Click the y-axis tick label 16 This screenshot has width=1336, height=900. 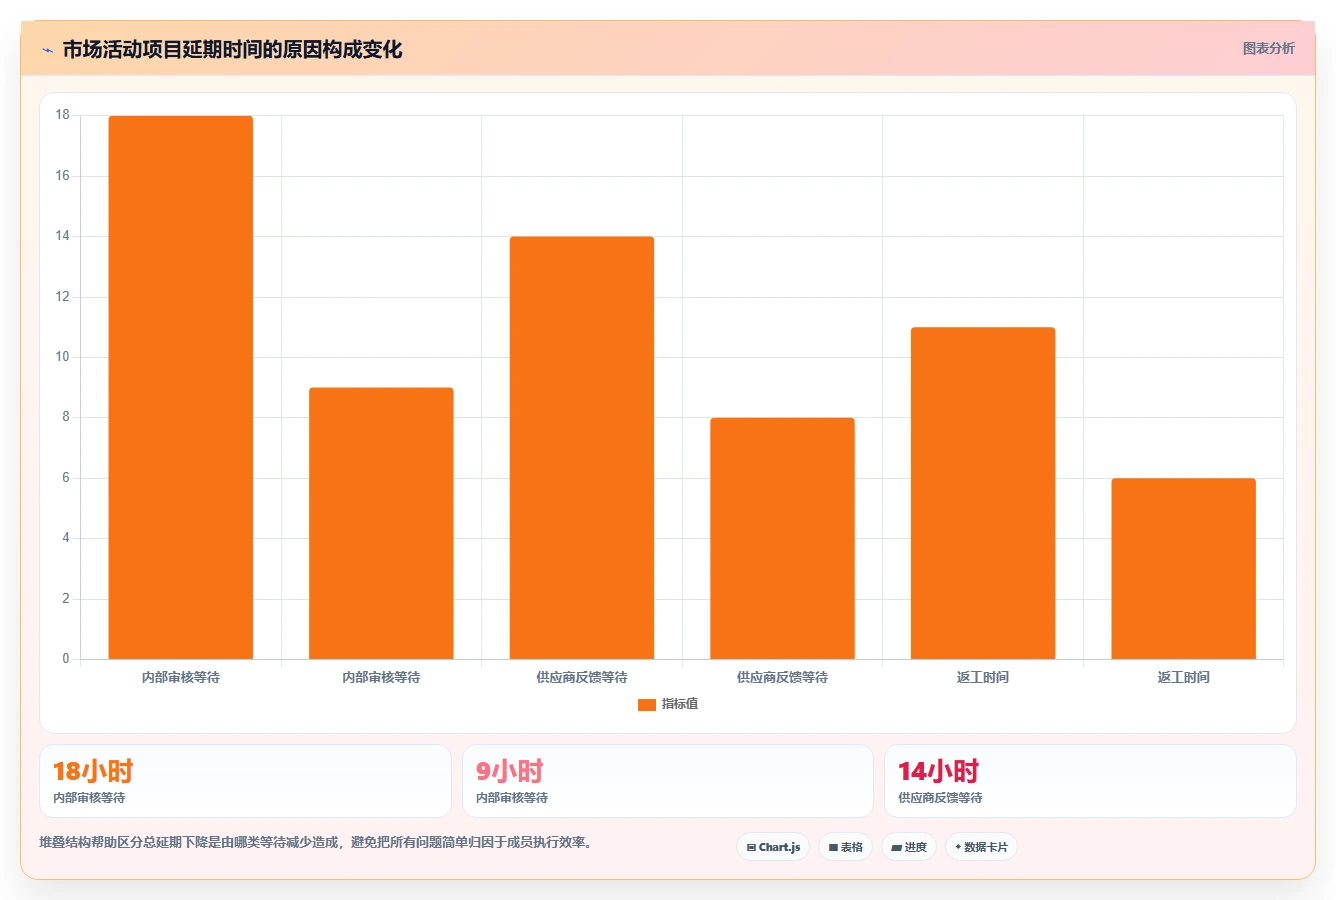point(63,176)
